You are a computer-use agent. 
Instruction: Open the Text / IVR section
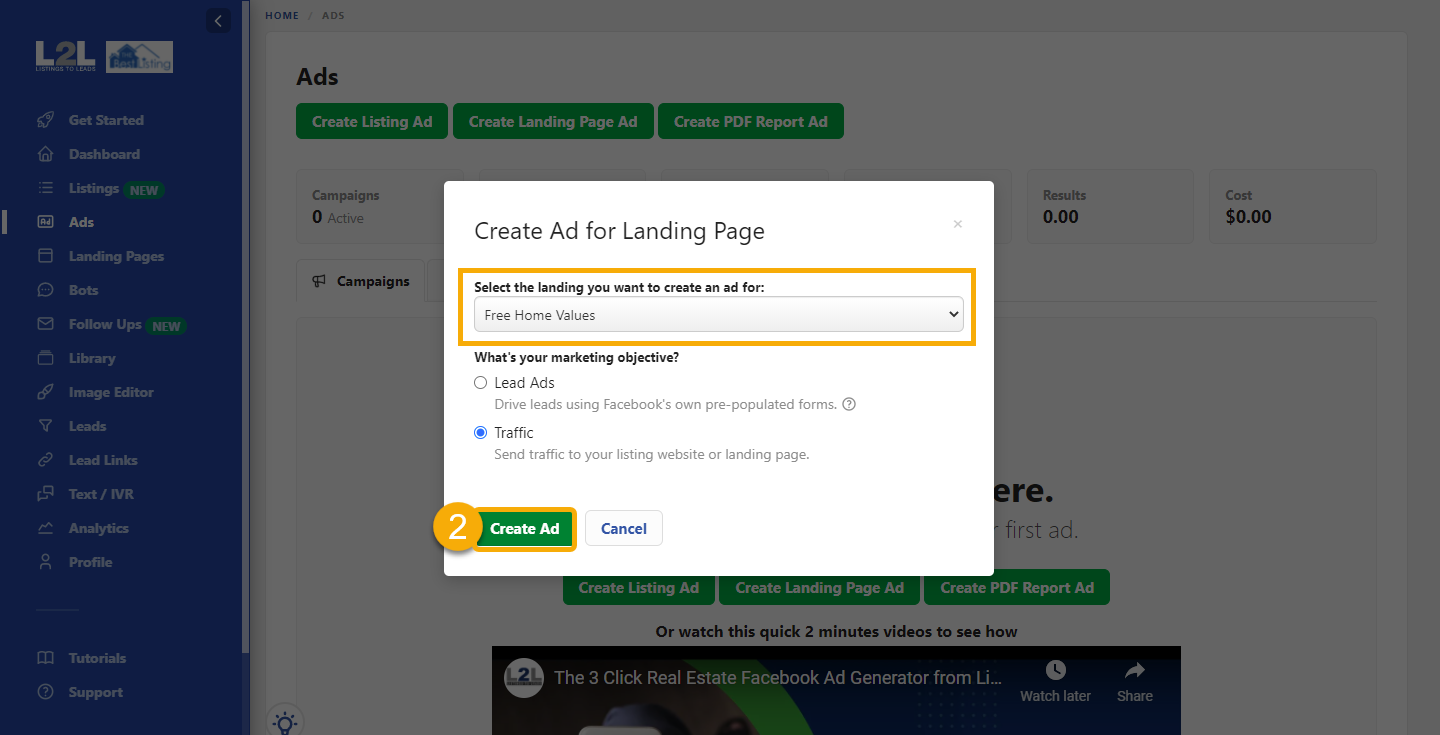(103, 493)
